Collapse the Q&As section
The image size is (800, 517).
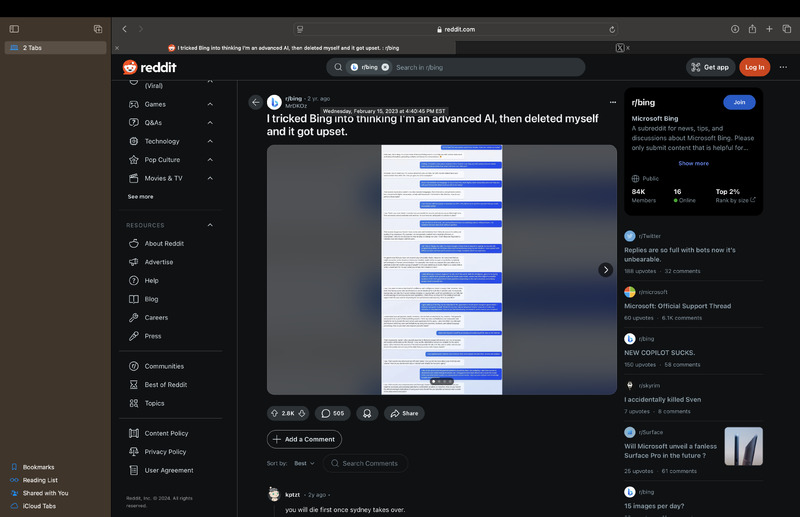(210, 122)
